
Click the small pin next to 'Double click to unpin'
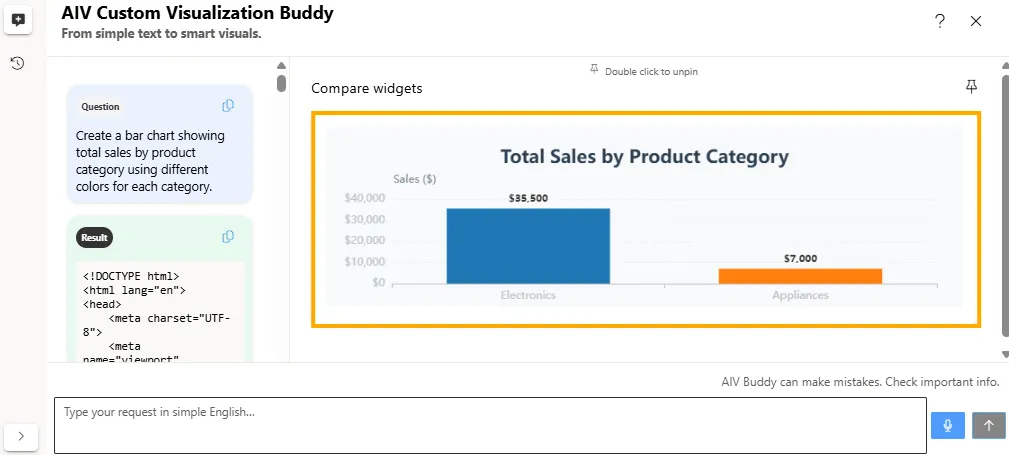[594, 70]
